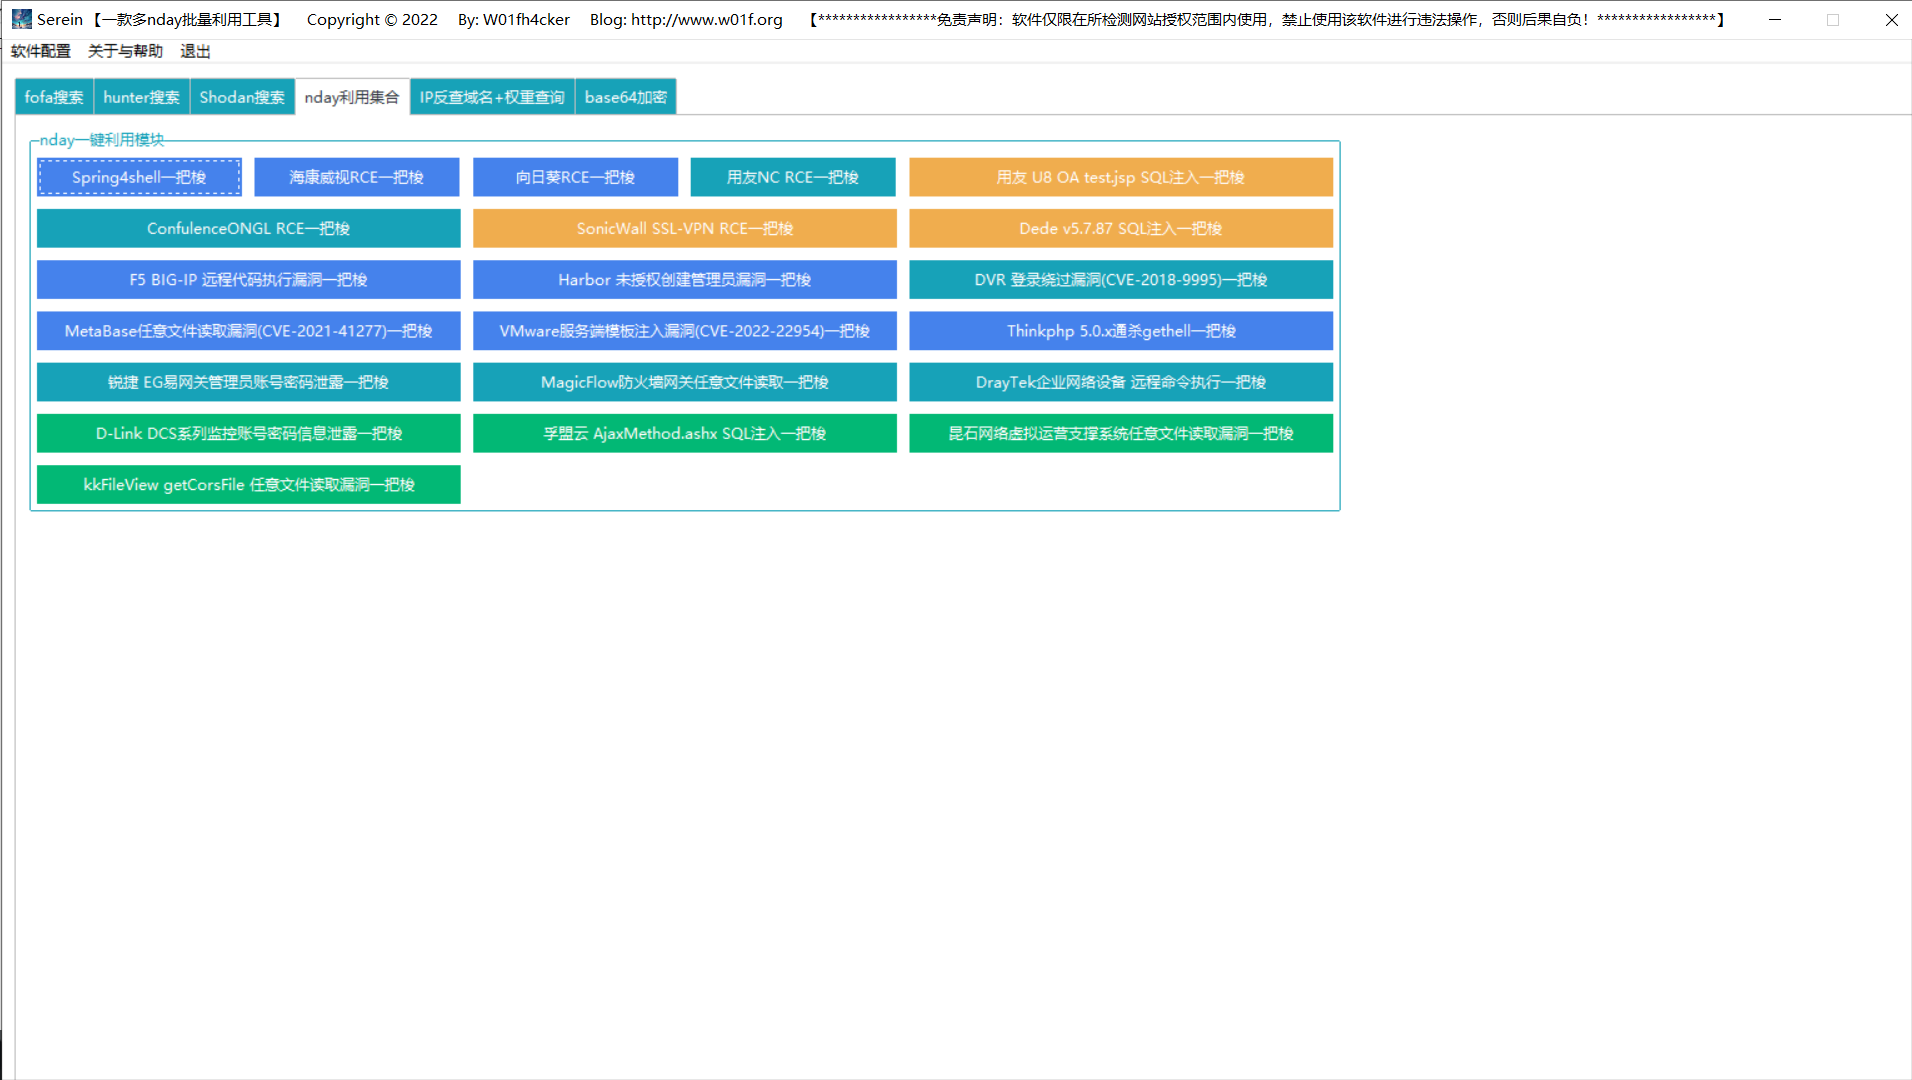Viewport: 1912px width, 1080px height.
Task: Open kkFileView getCorsFile 任意文件读取 module
Action: coord(249,484)
